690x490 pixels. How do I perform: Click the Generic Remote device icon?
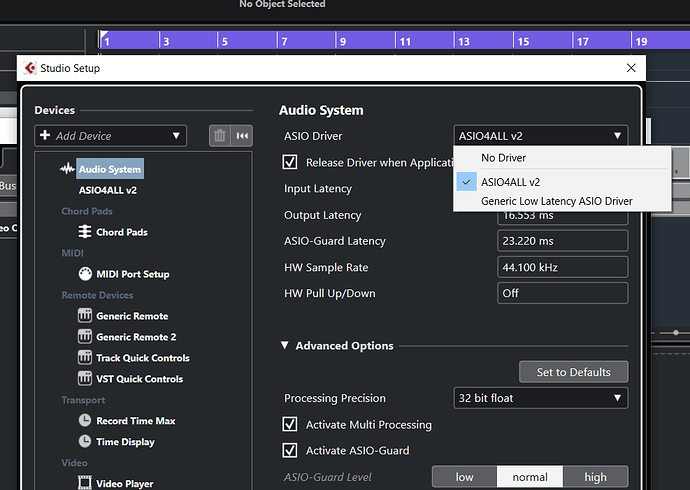point(85,316)
